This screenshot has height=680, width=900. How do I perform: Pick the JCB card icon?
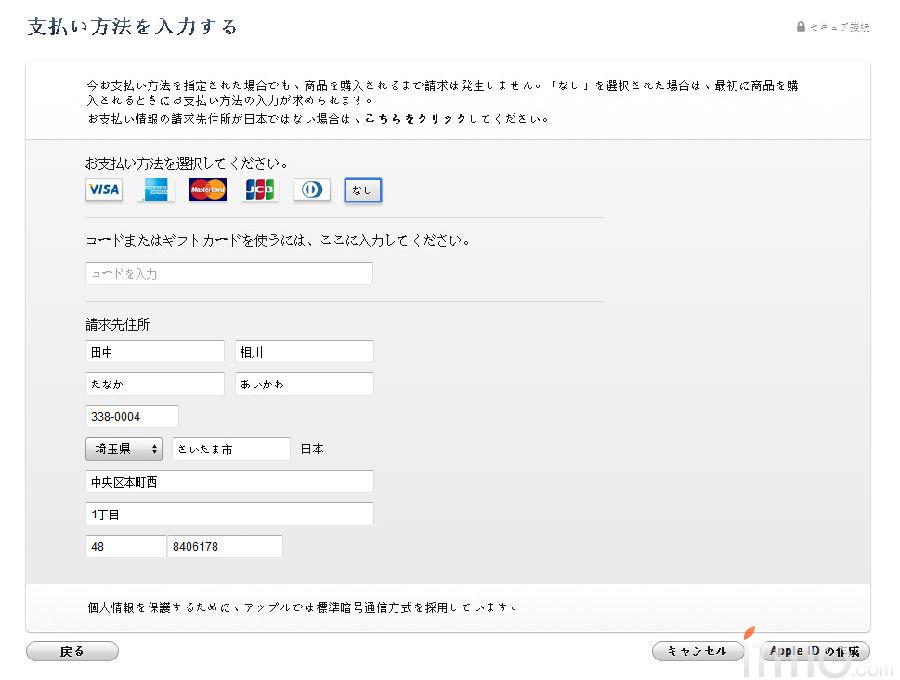tap(260, 190)
